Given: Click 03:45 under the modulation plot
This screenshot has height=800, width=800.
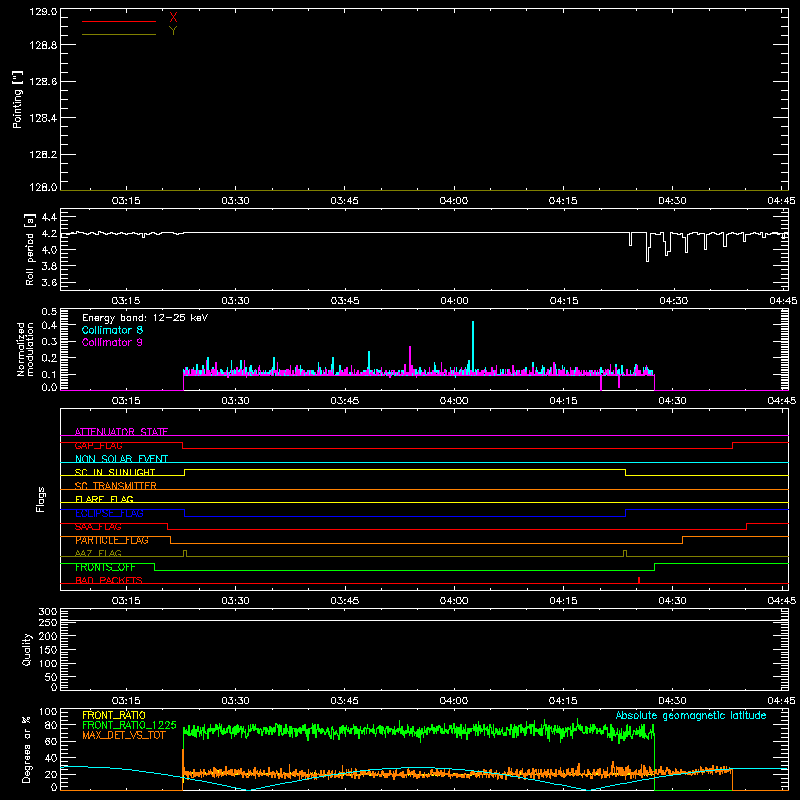Looking at the screenshot, I should [345, 401].
